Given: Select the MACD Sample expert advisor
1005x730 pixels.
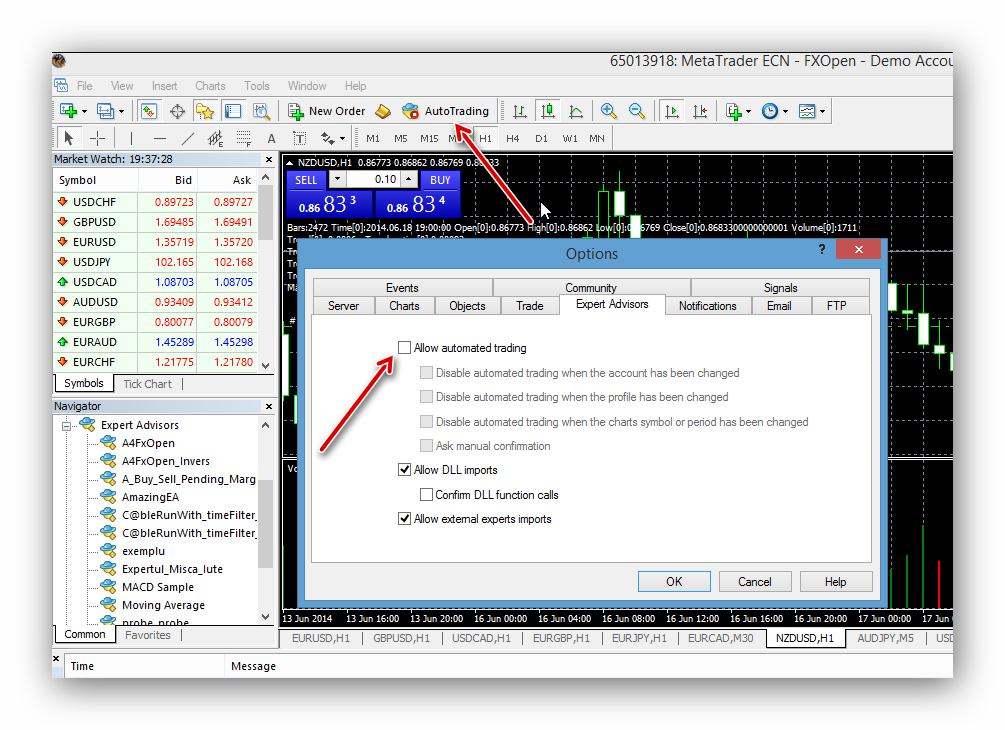Looking at the screenshot, I should point(158,587).
